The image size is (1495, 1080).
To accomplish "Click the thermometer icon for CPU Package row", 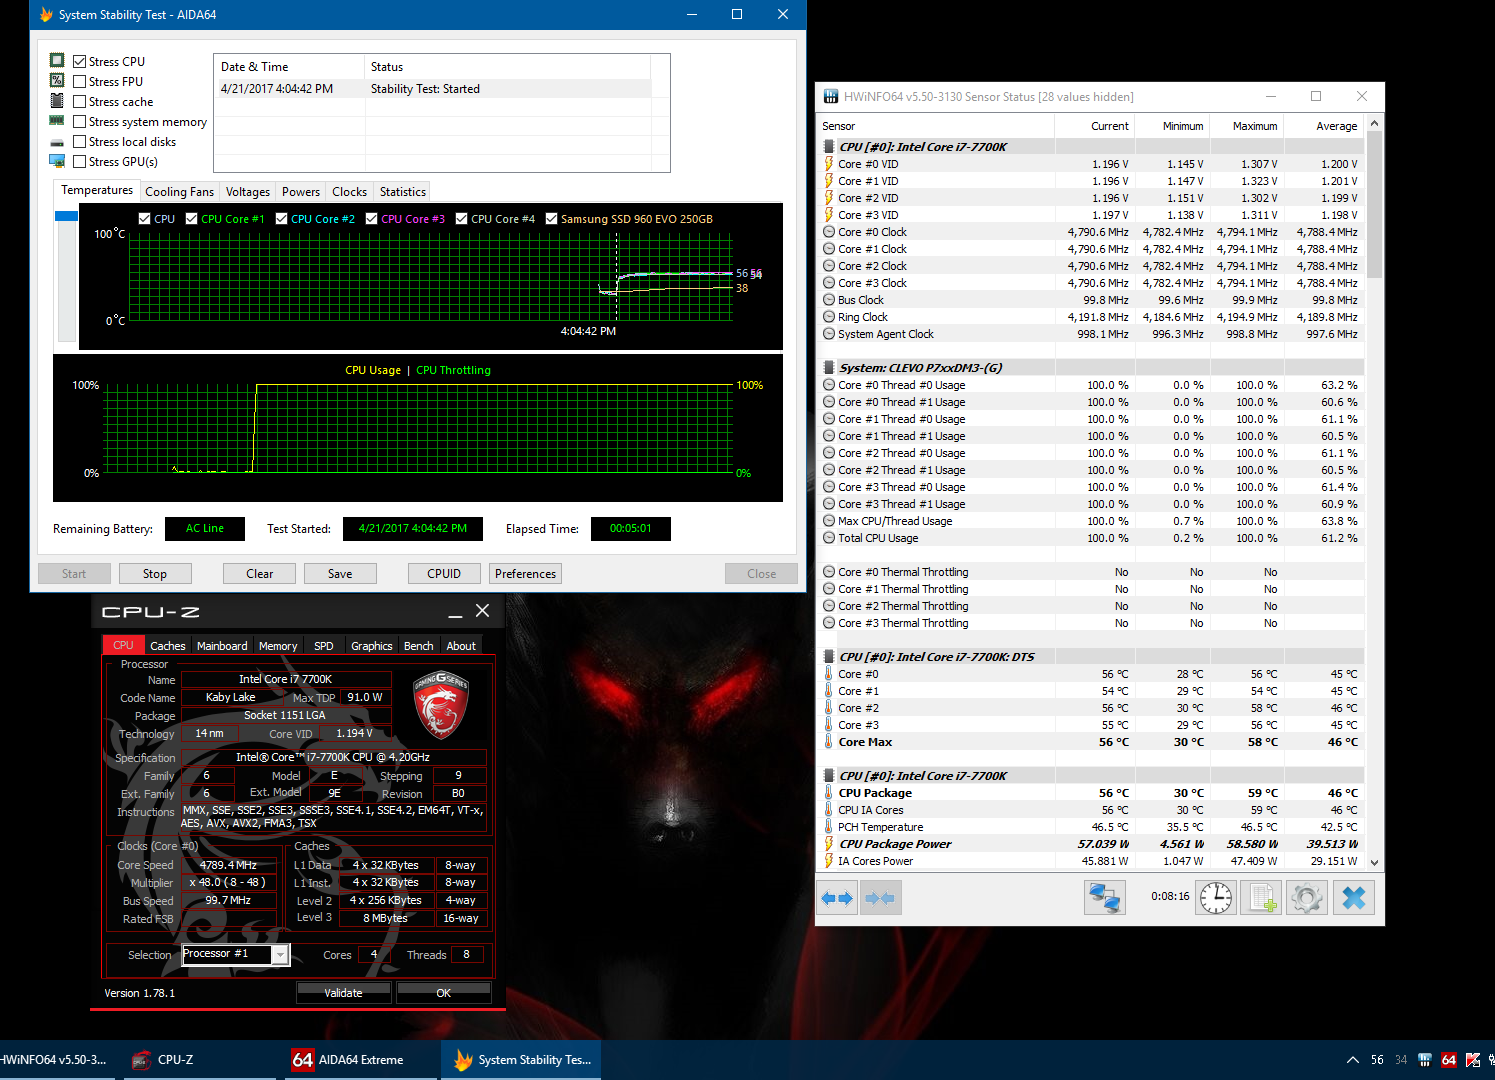I will pos(829,793).
